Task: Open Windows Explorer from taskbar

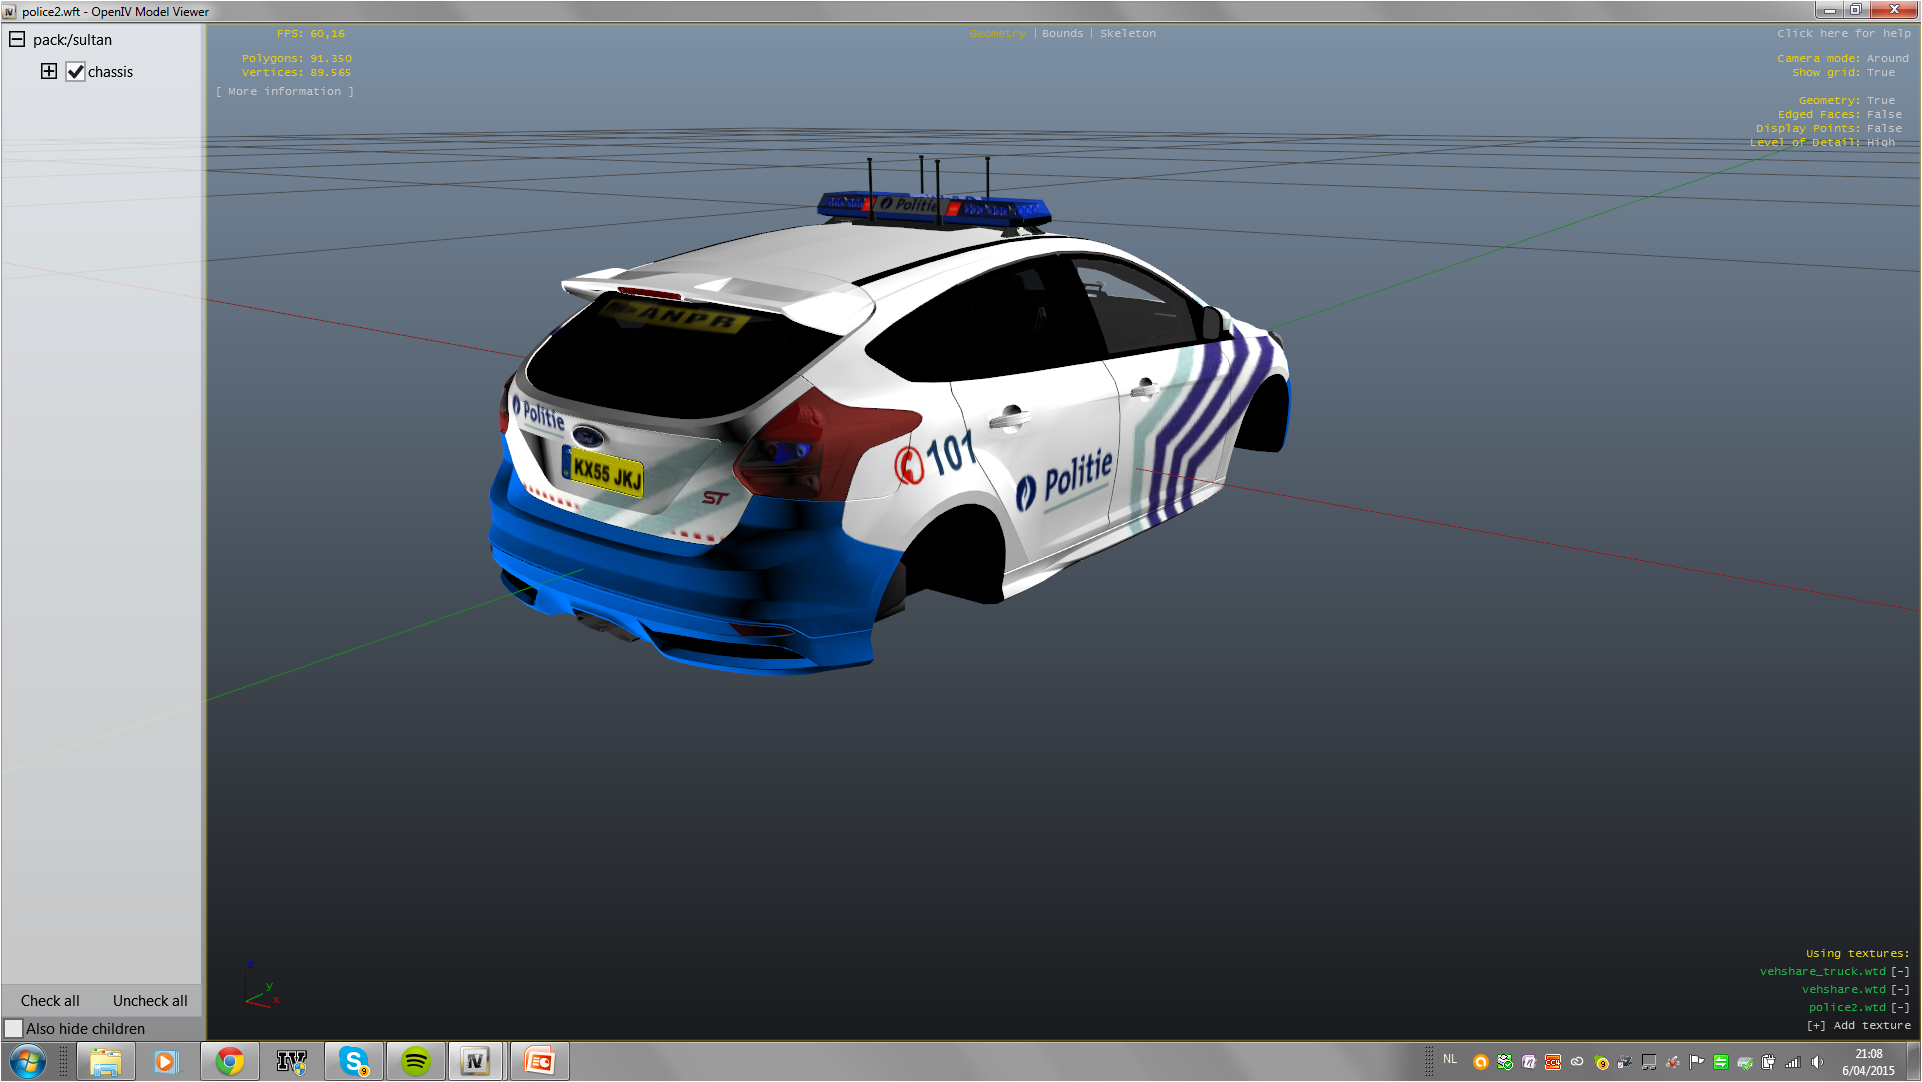Action: point(105,1061)
